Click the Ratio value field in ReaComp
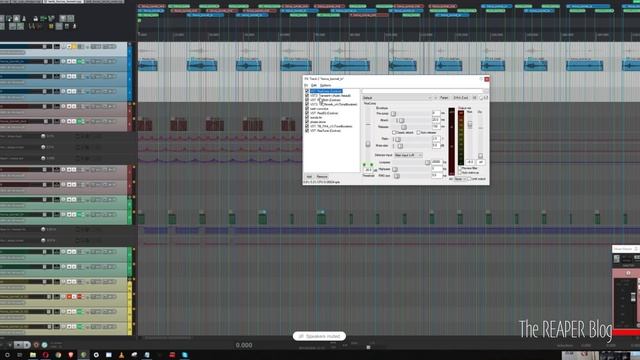The width and height of the screenshot is (640, 360). point(436,139)
